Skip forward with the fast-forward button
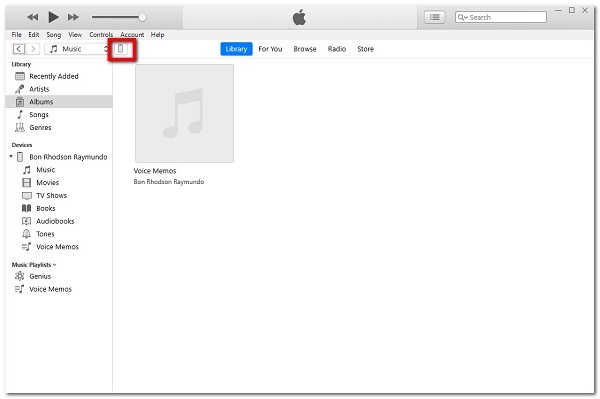 pyautogui.click(x=73, y=17)
